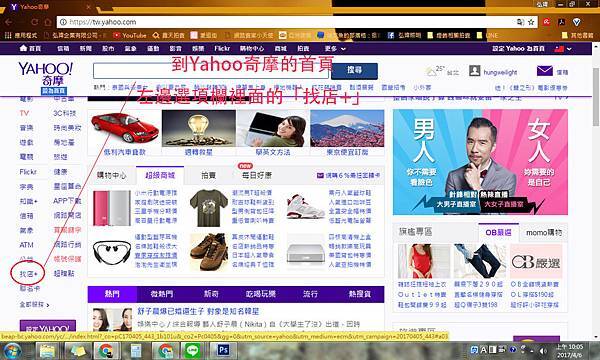Image resolution: width=600 pixels, height=360 pixels.
Task: Open the YouTube bookmark
Action: point(130,35)
